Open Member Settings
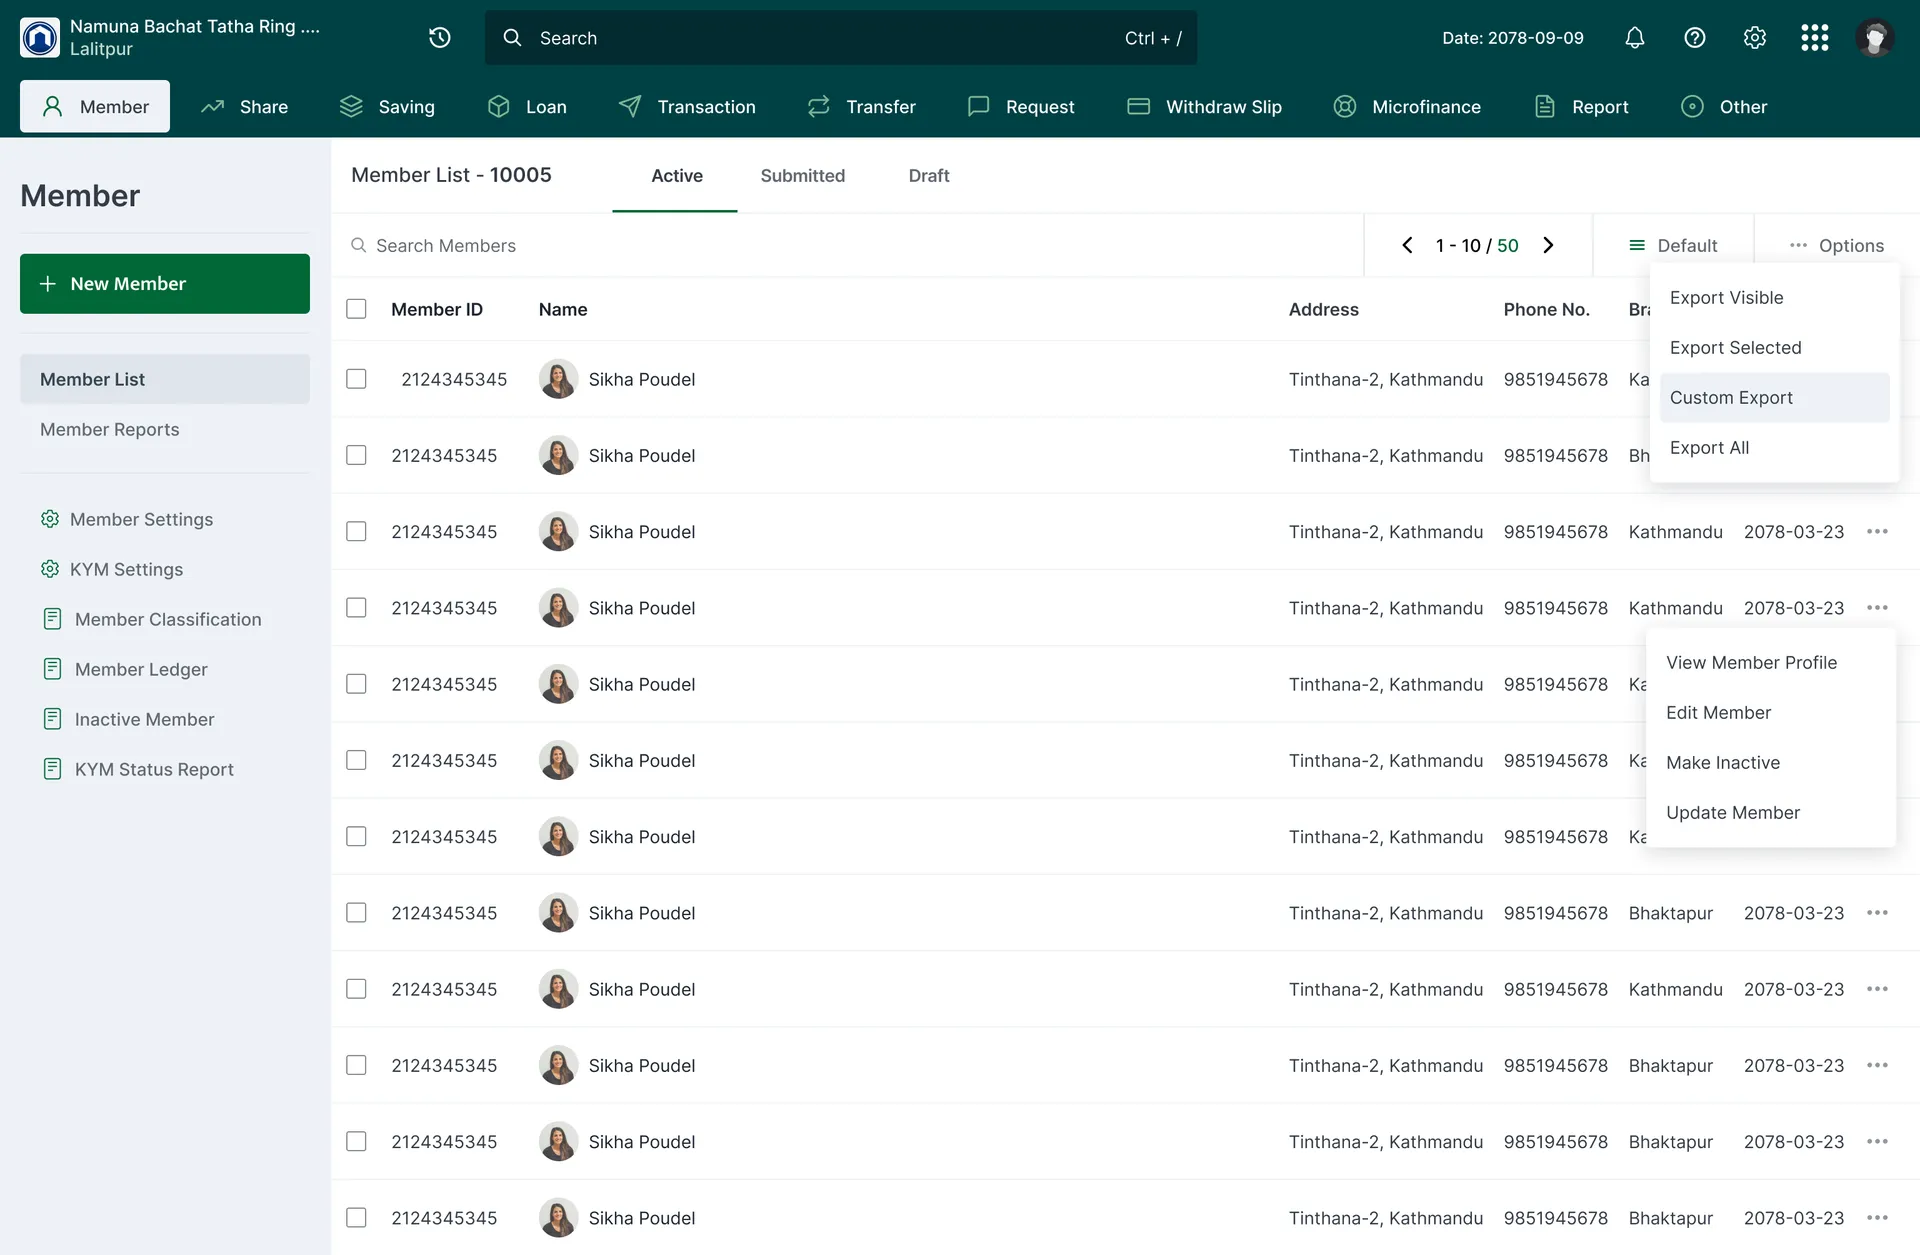 click(x=126, y=519)
